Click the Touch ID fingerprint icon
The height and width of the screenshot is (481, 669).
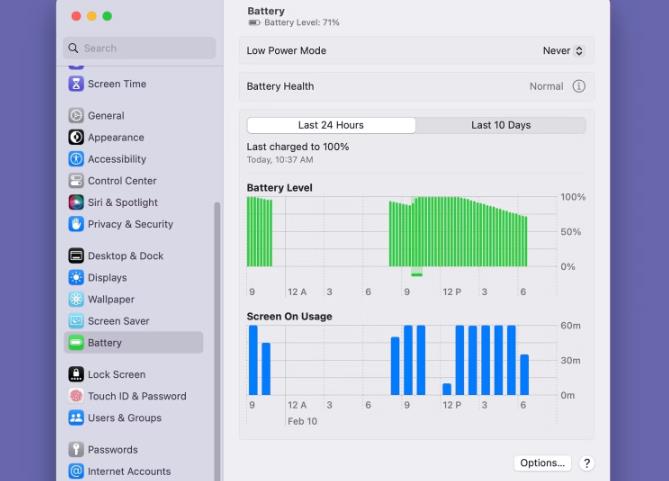coord(76,396)
